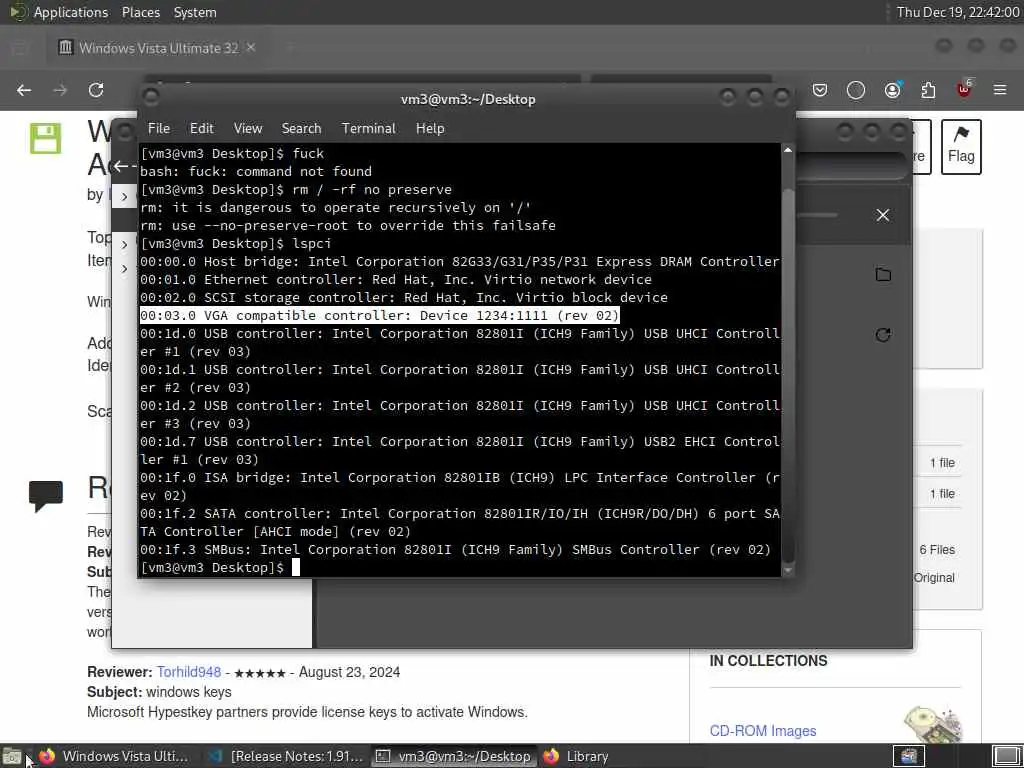The width and height of the screenshot is (1024, 768).
Task: Reload the page in Firefox
Action: [96, 90]
